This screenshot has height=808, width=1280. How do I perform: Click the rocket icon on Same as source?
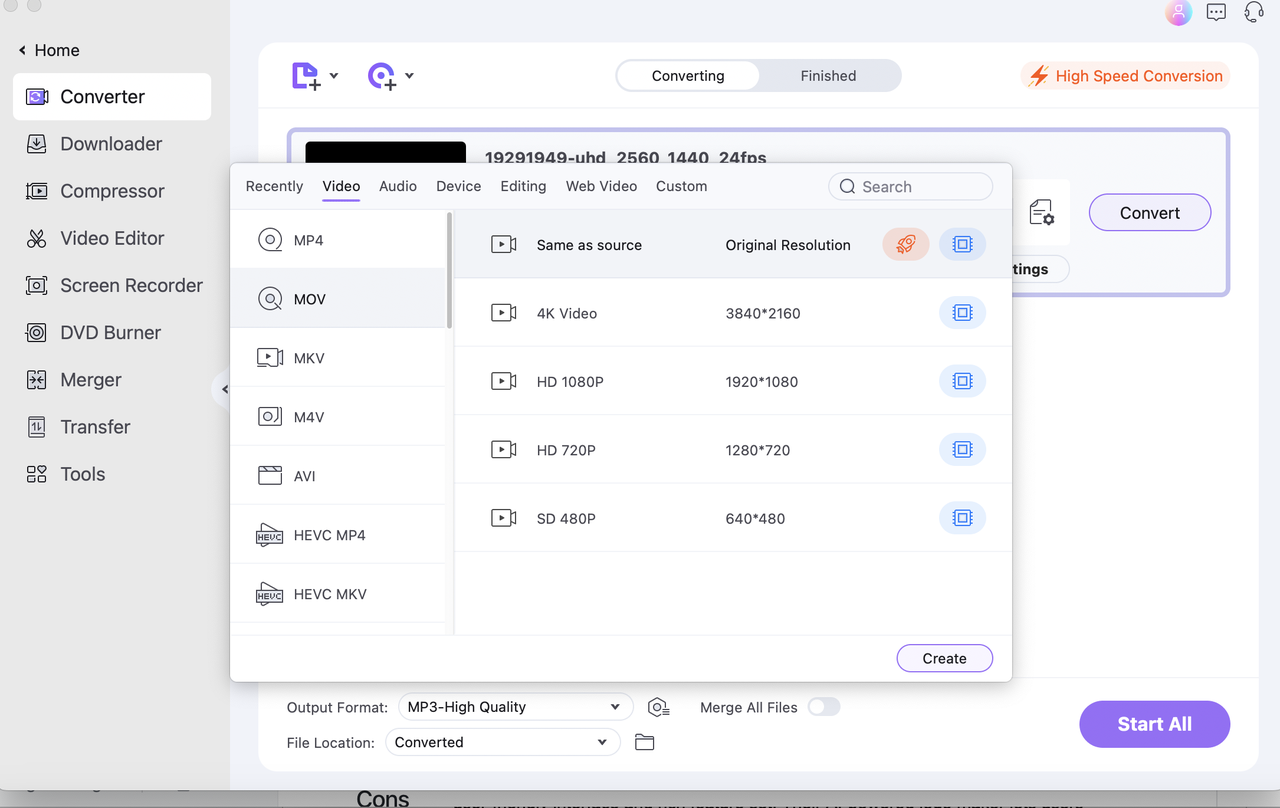(905, 243)
